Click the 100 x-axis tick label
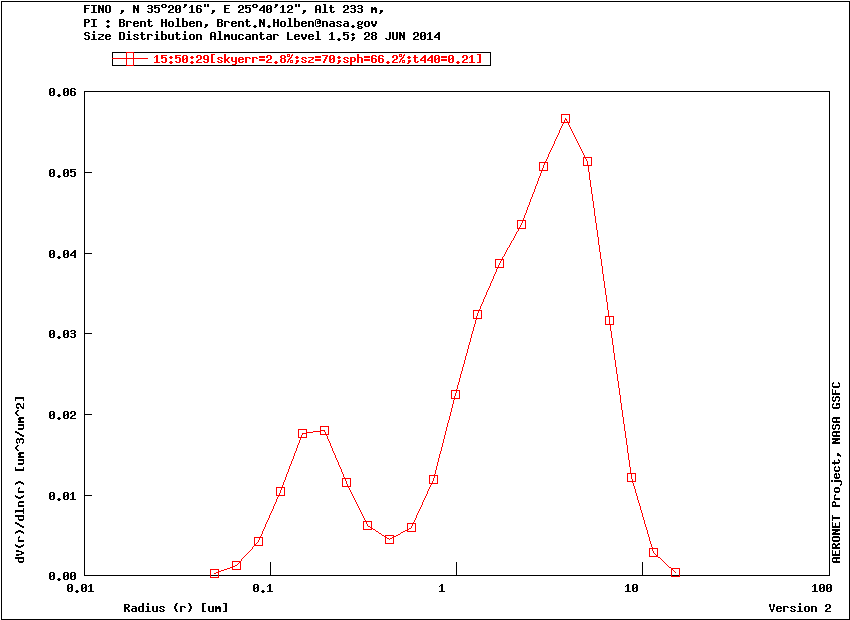Screen dimensions: 850x620 [x=821, y=589]
